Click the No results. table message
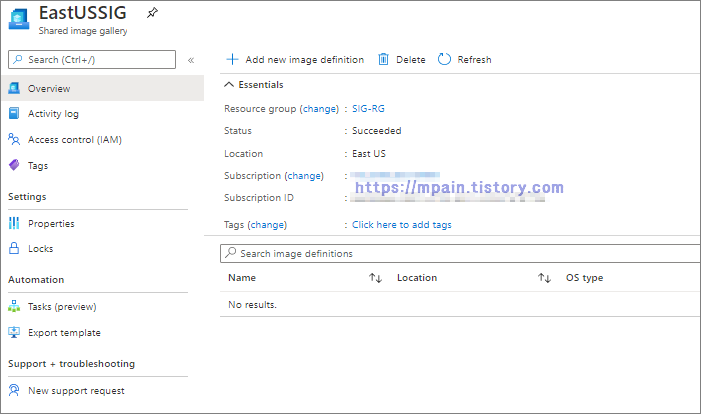This screenshot has width=701, height=414. tap(252, 304)
